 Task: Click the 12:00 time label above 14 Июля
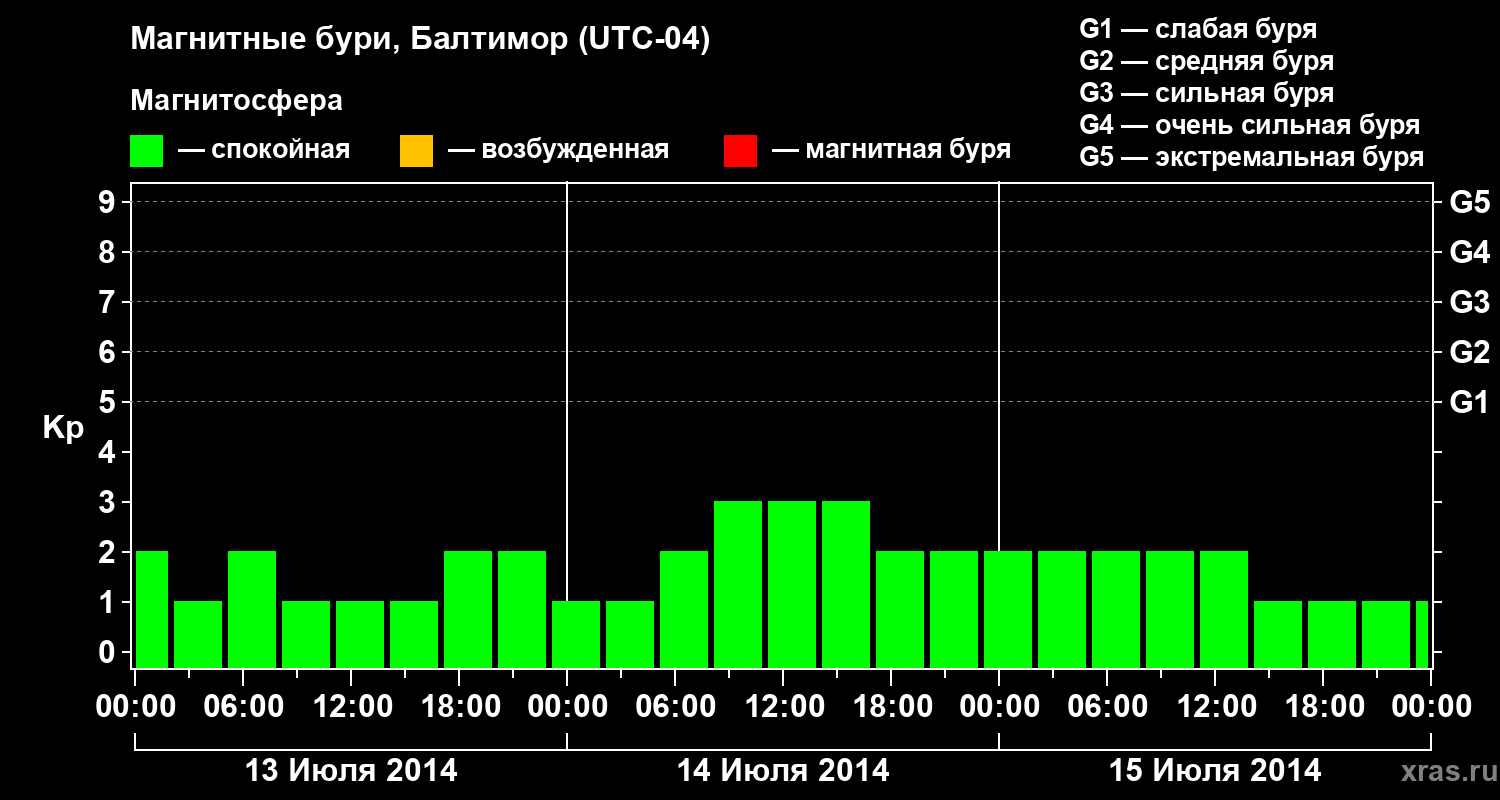(783, 706)
